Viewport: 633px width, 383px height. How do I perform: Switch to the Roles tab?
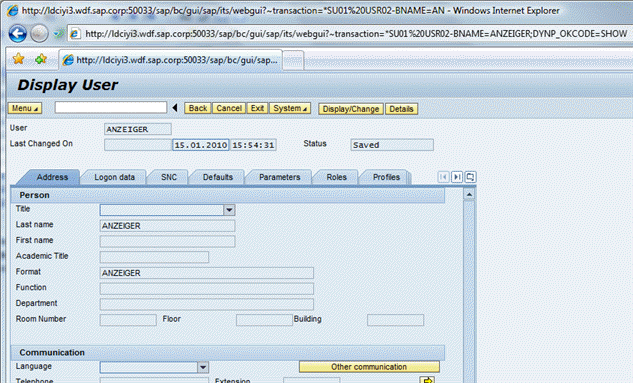pyautogui.click(x=336, y=177)
